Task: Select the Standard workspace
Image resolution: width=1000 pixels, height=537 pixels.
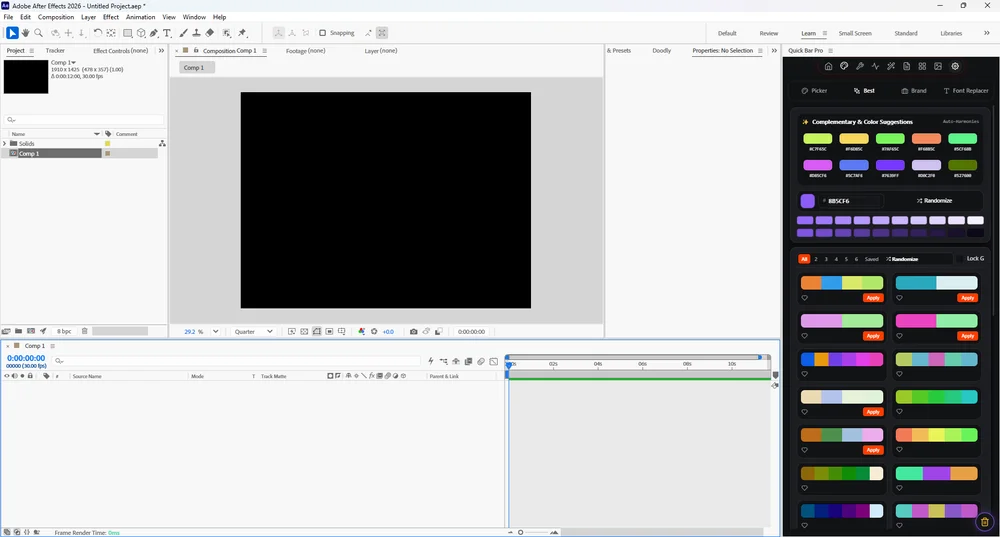Action: (x=906, y=33)
